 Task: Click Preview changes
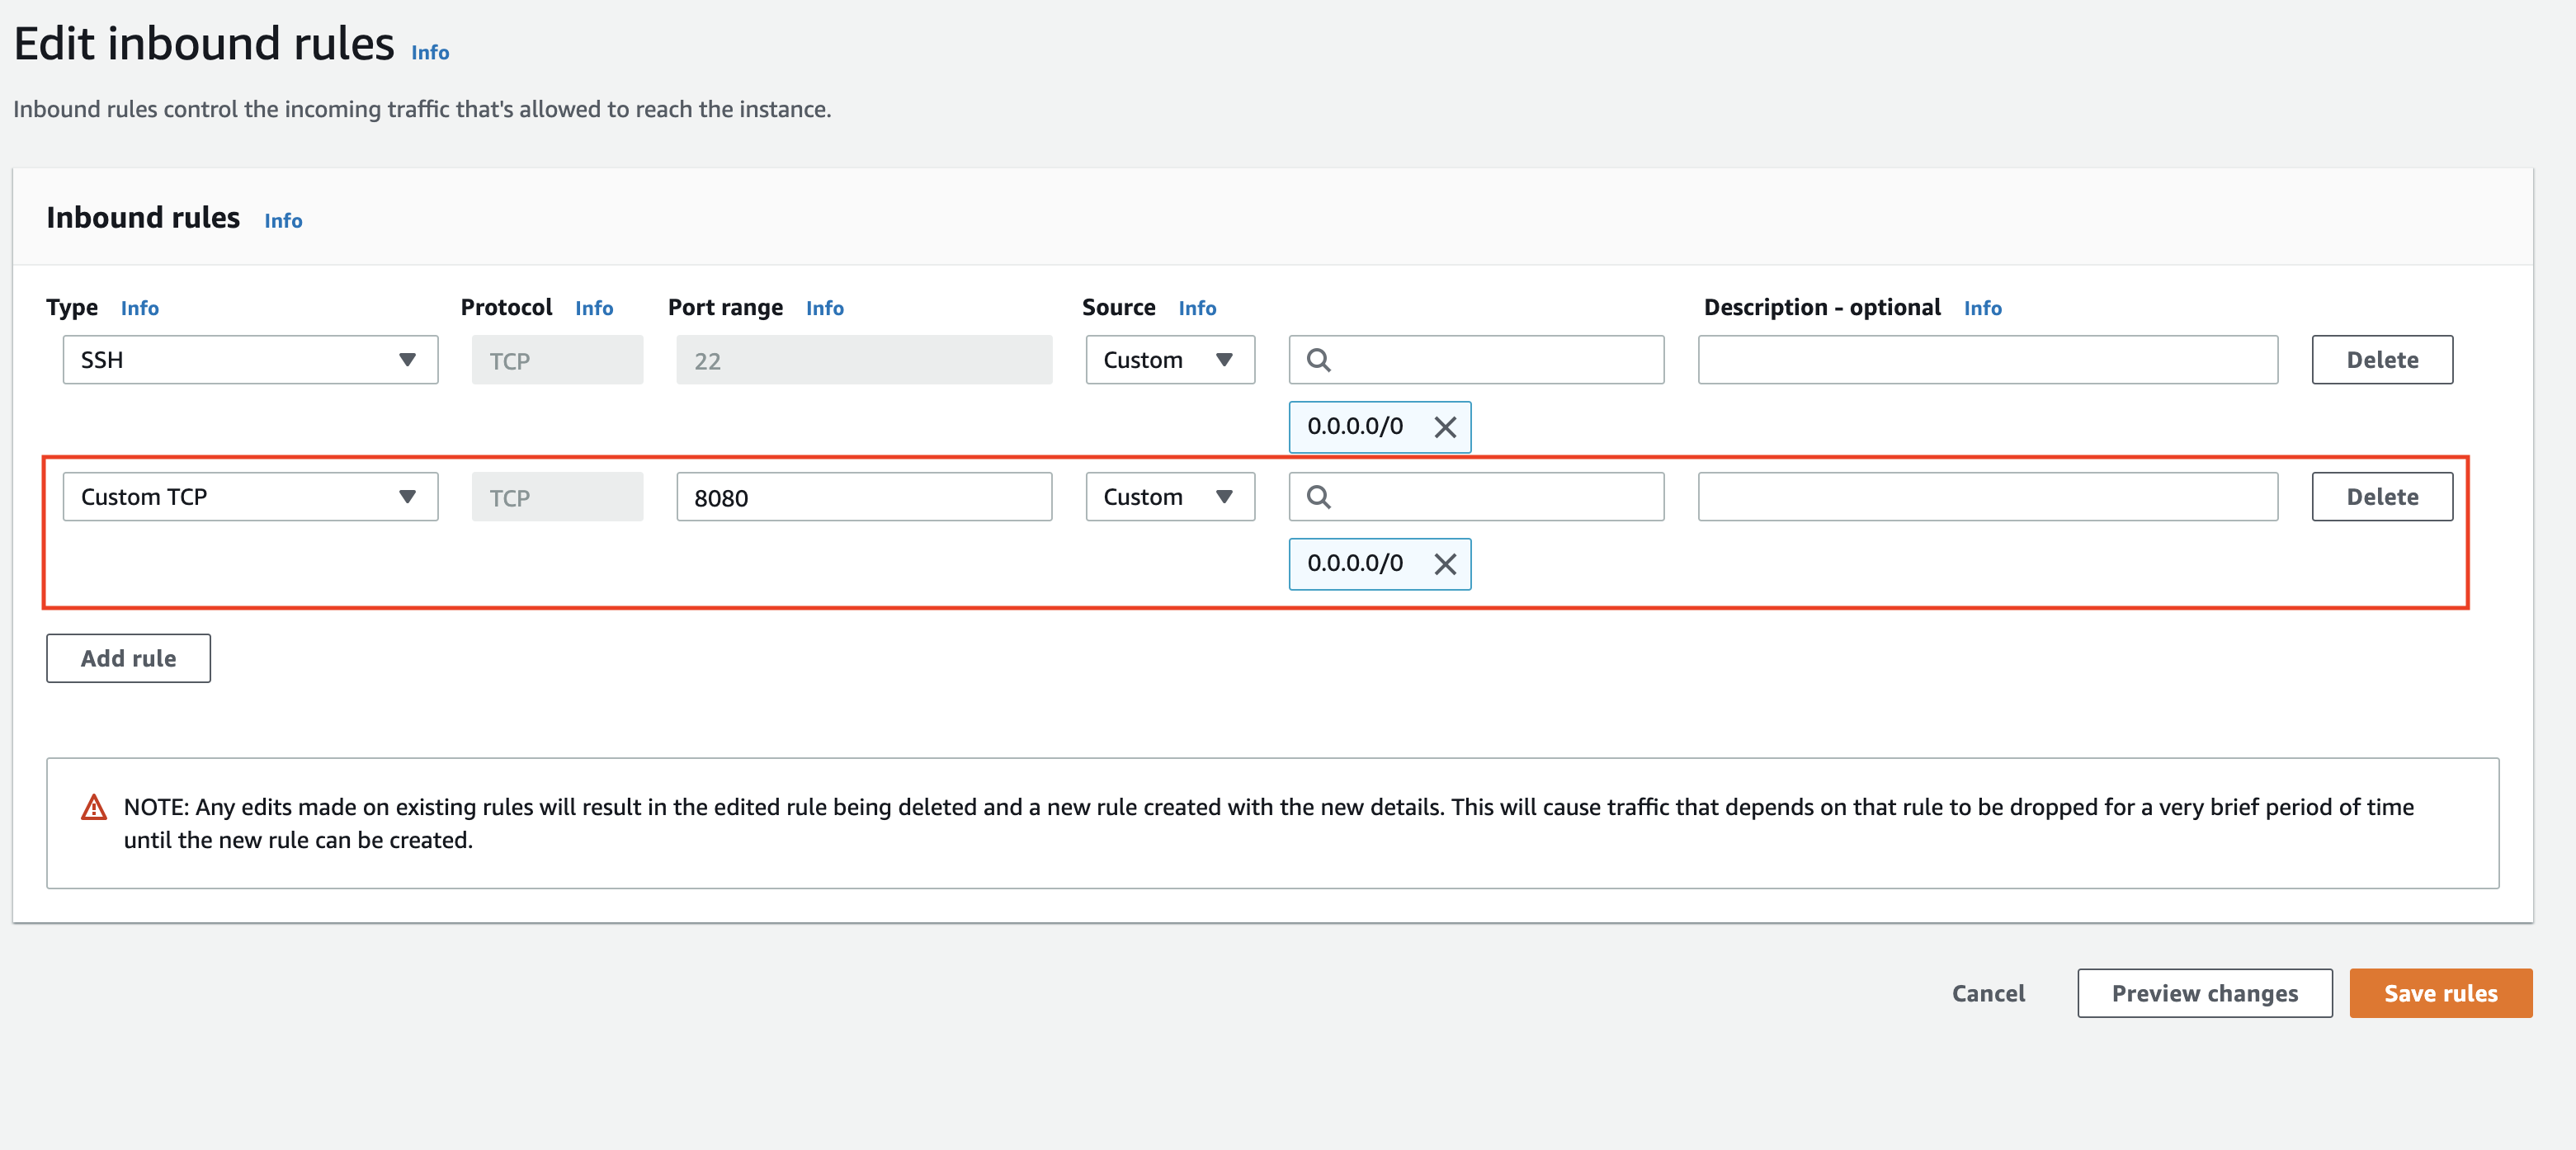2204,993
